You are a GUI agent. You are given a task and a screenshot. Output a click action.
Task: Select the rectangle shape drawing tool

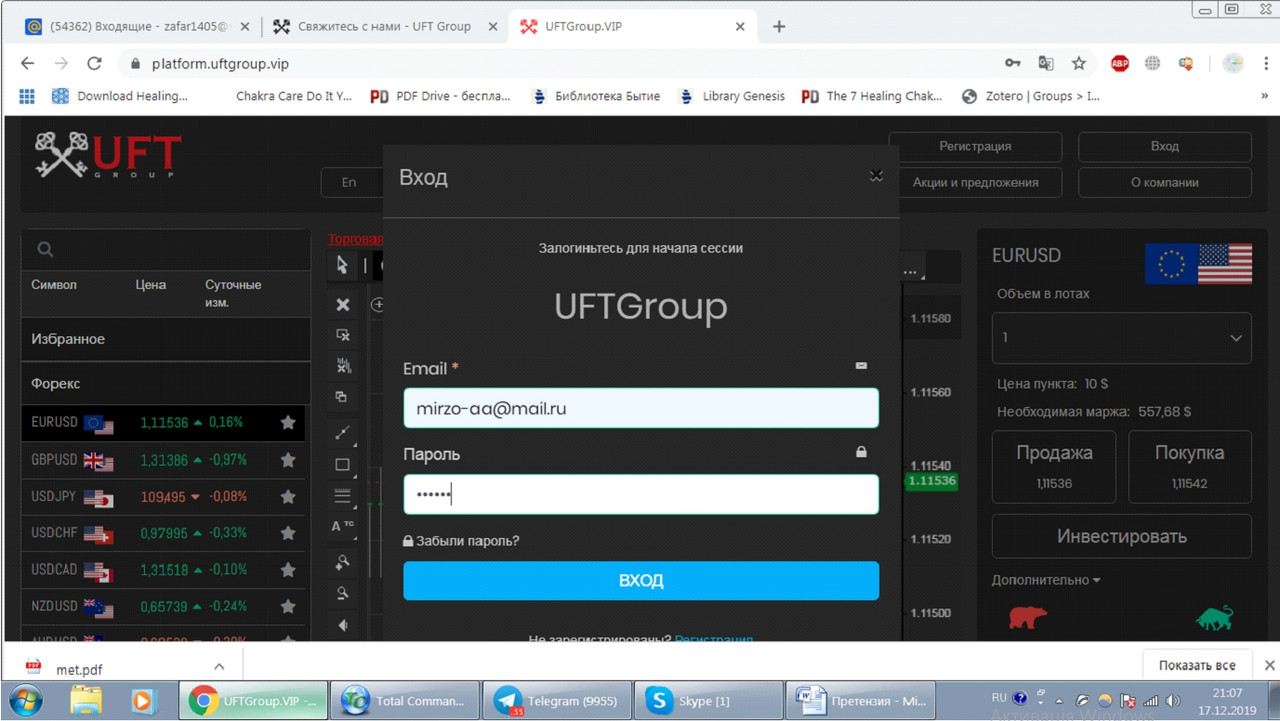coord(342,465)
